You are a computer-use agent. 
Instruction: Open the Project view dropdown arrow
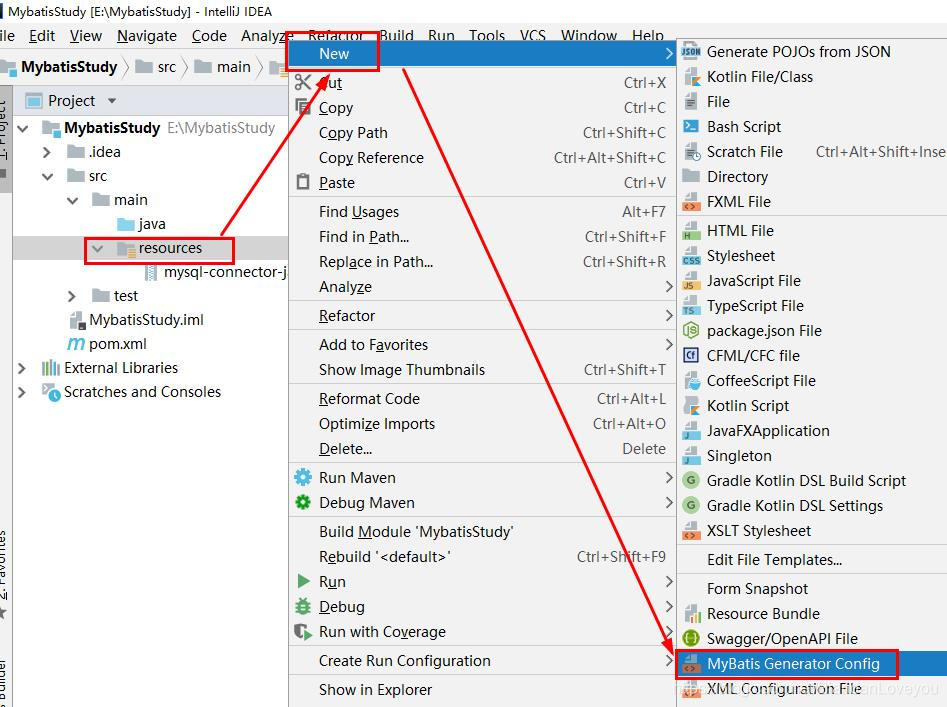point(112,101)
